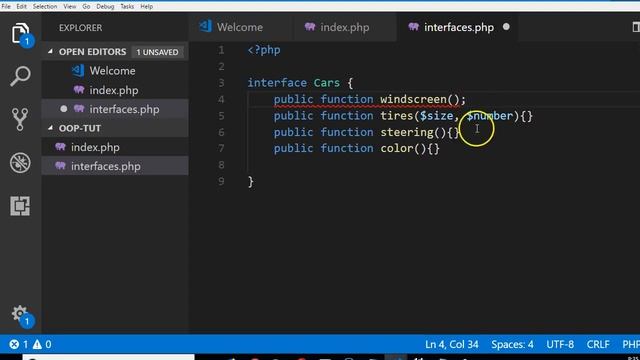Select the interfaces.php editor tab

(x=458, y=27)
